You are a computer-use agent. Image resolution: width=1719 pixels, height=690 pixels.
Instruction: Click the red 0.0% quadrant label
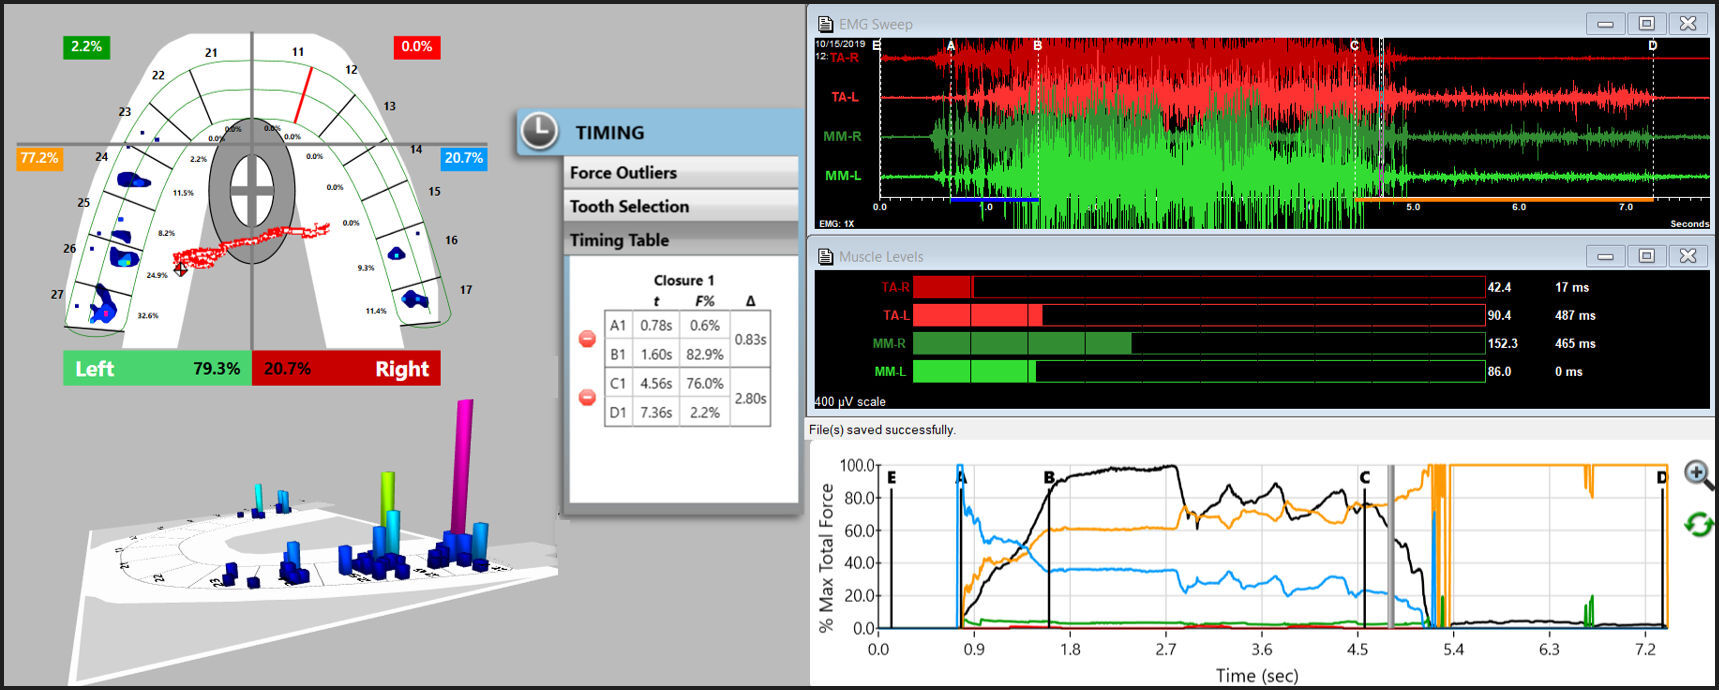[417, 46]
